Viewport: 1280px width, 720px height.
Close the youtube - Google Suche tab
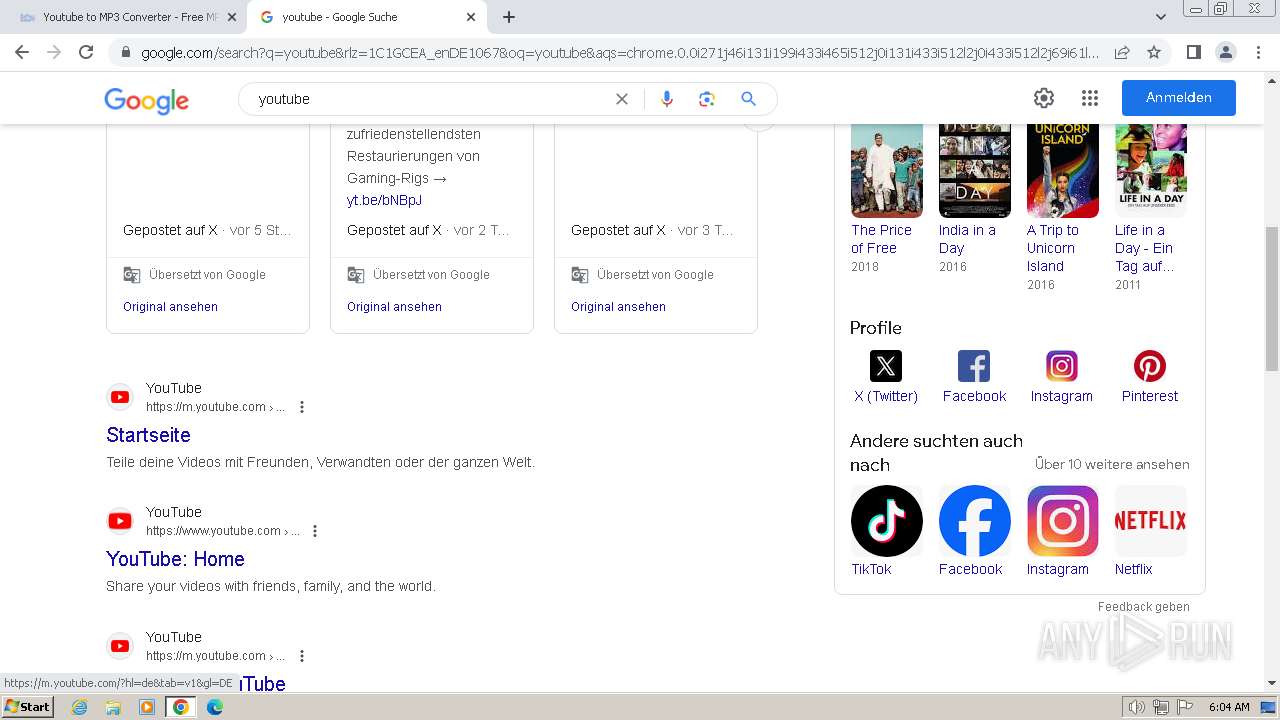click(x=471, y=17)
